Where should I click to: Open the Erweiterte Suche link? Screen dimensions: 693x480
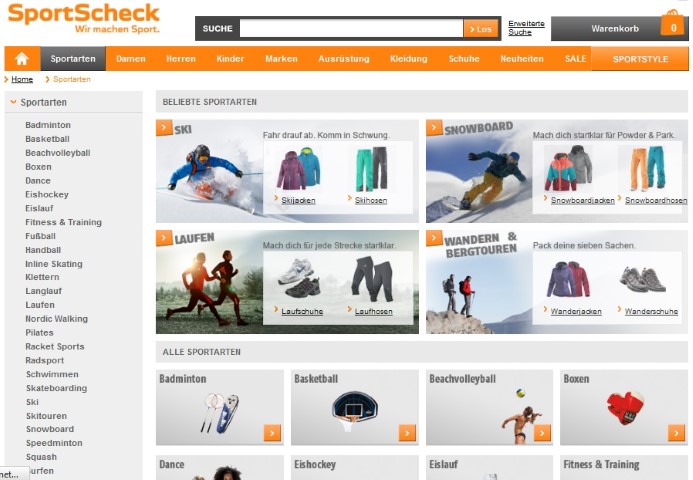(526, 28)
